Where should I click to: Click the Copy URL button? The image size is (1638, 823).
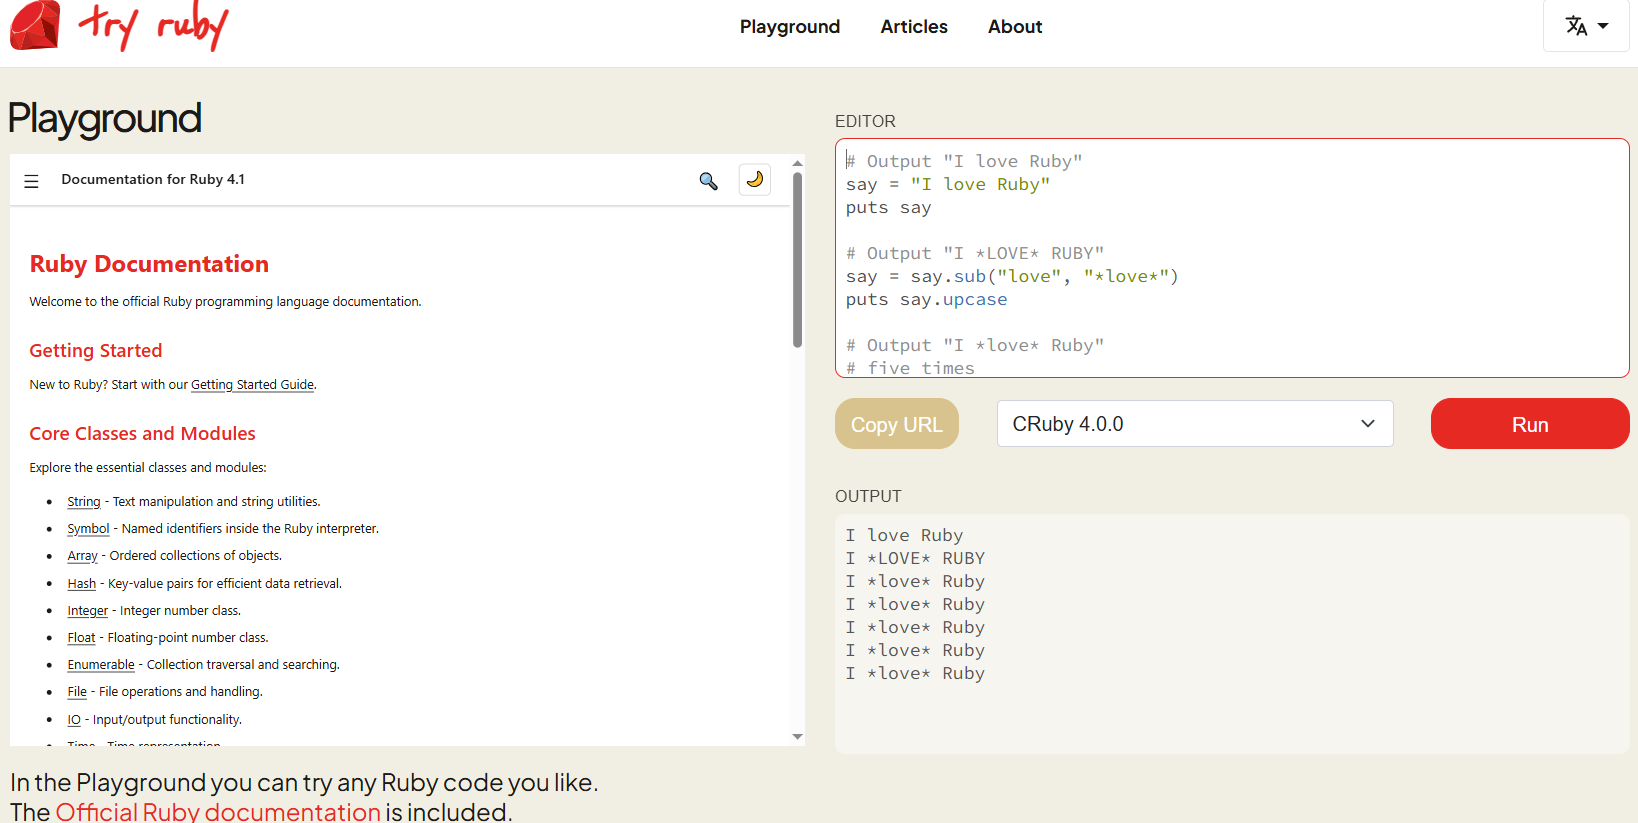[896, 424]
